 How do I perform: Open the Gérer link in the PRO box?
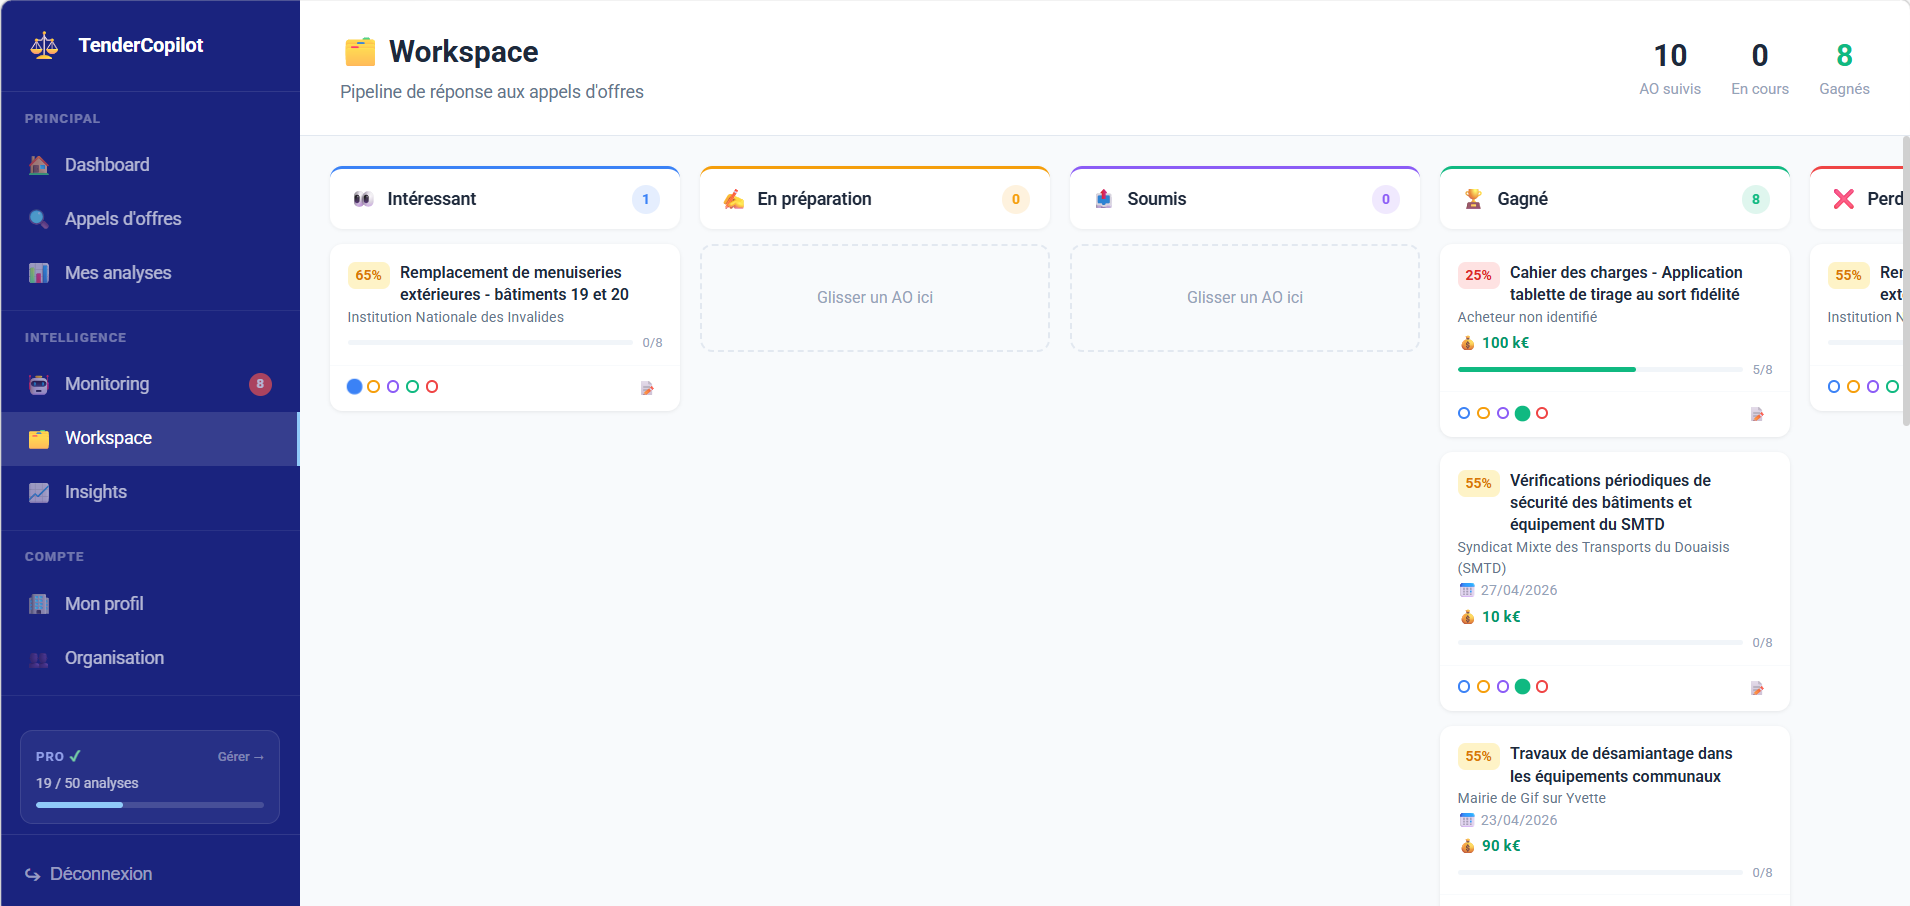240,756
